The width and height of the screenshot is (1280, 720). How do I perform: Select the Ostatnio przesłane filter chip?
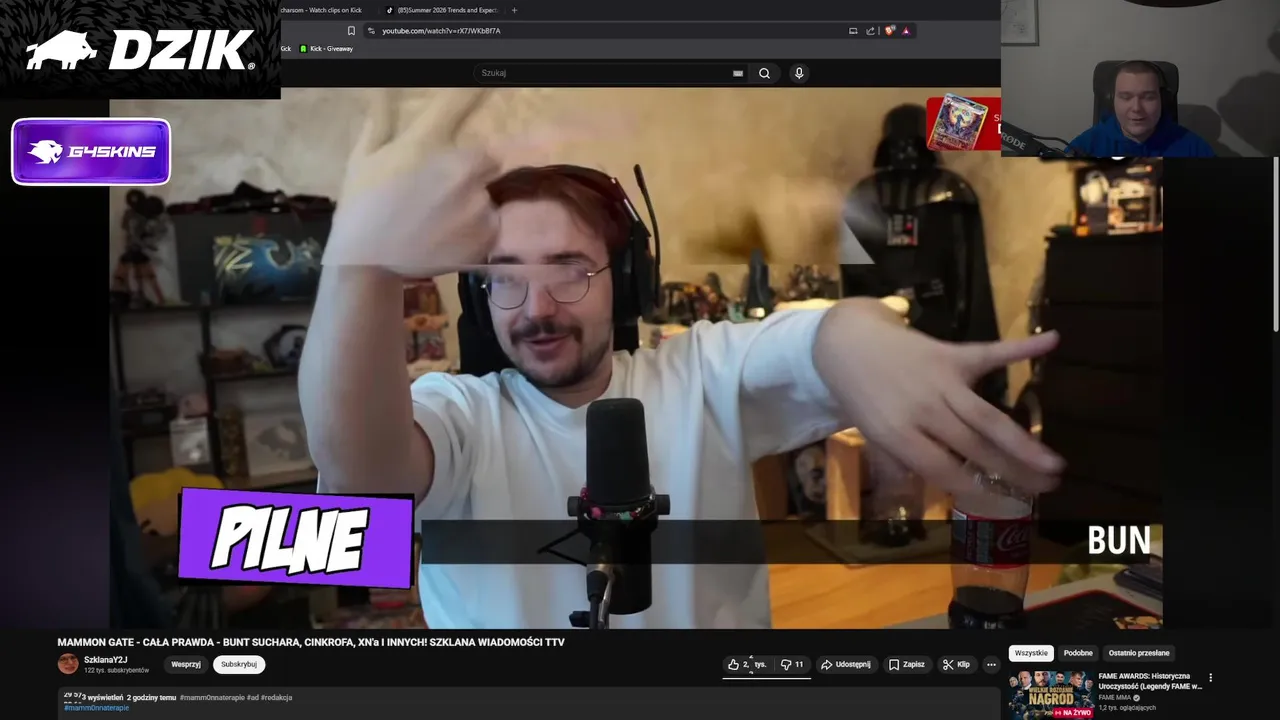click(1139, 653)
